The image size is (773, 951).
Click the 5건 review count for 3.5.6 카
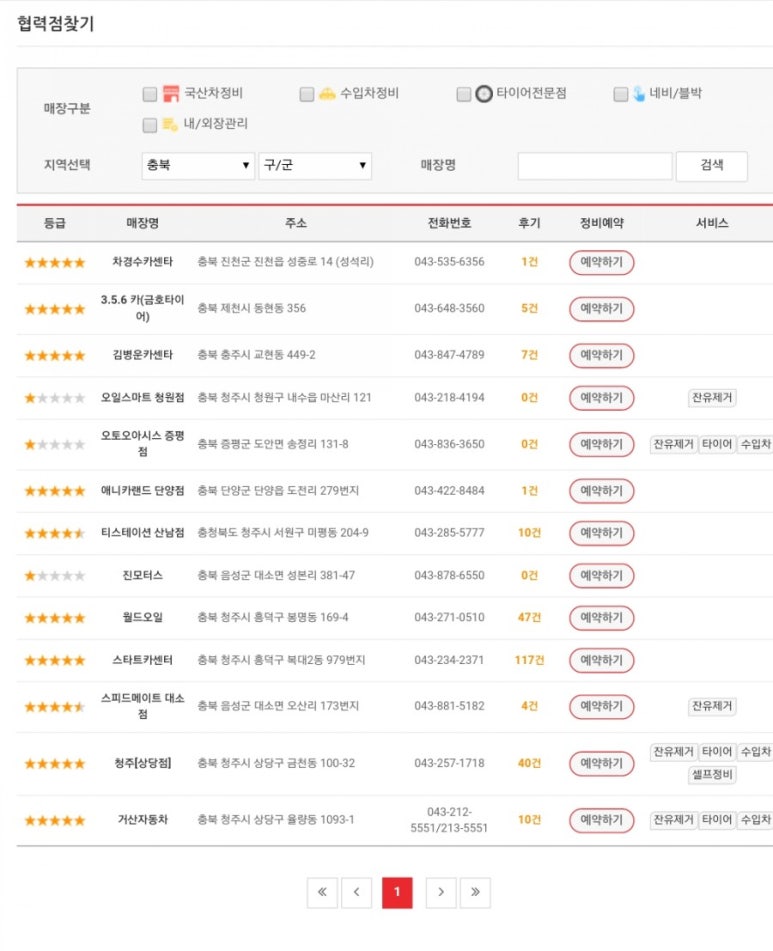click(x=529, y=309)
